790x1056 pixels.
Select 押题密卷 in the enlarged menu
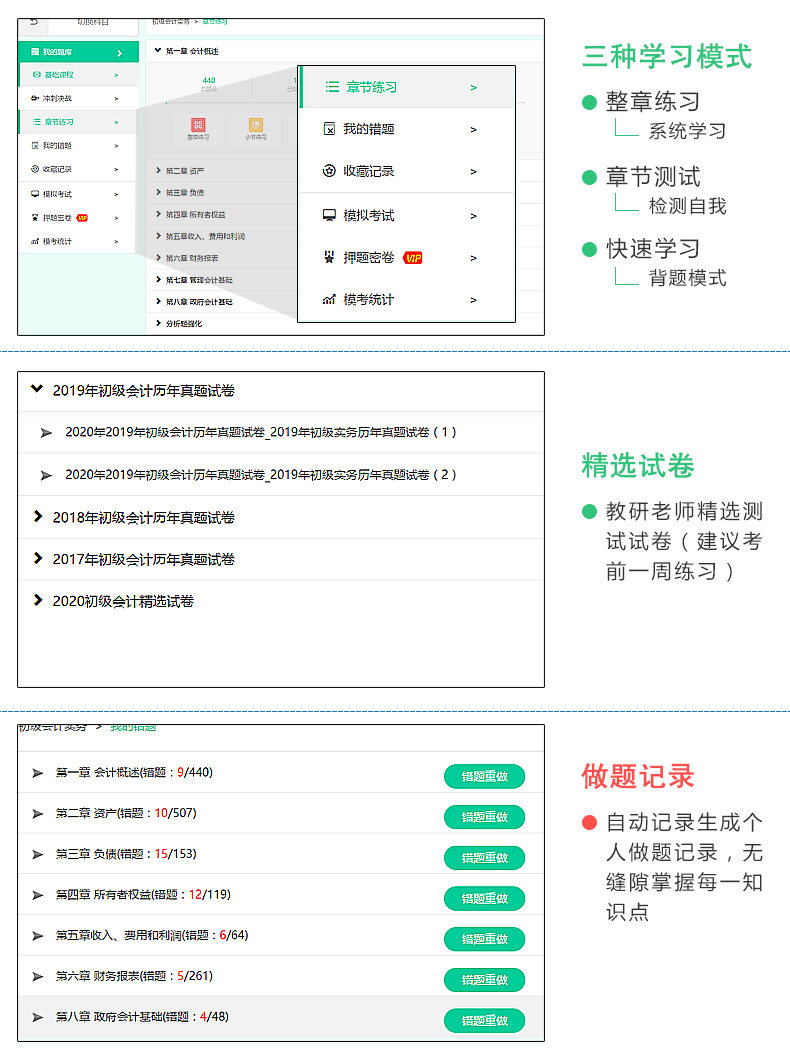[x=407, y=257]
